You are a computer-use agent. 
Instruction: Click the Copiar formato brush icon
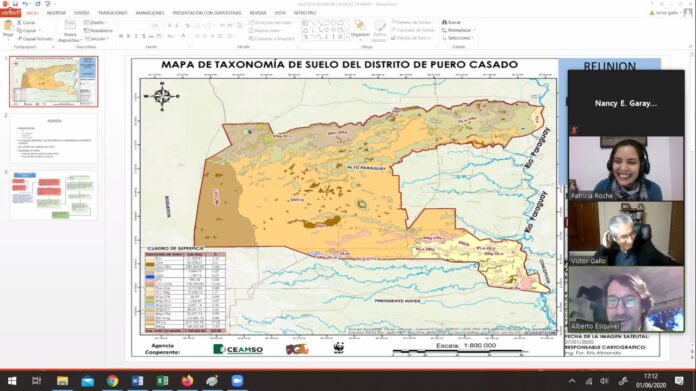(19, 39)
